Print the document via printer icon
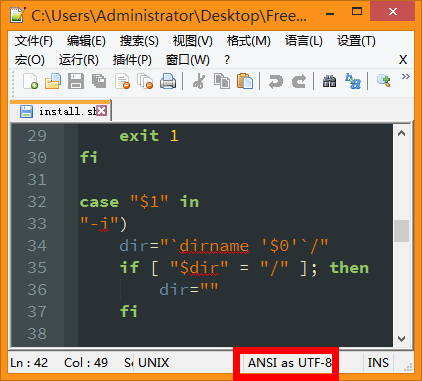422x381 pixels. [x=168, y=81]
